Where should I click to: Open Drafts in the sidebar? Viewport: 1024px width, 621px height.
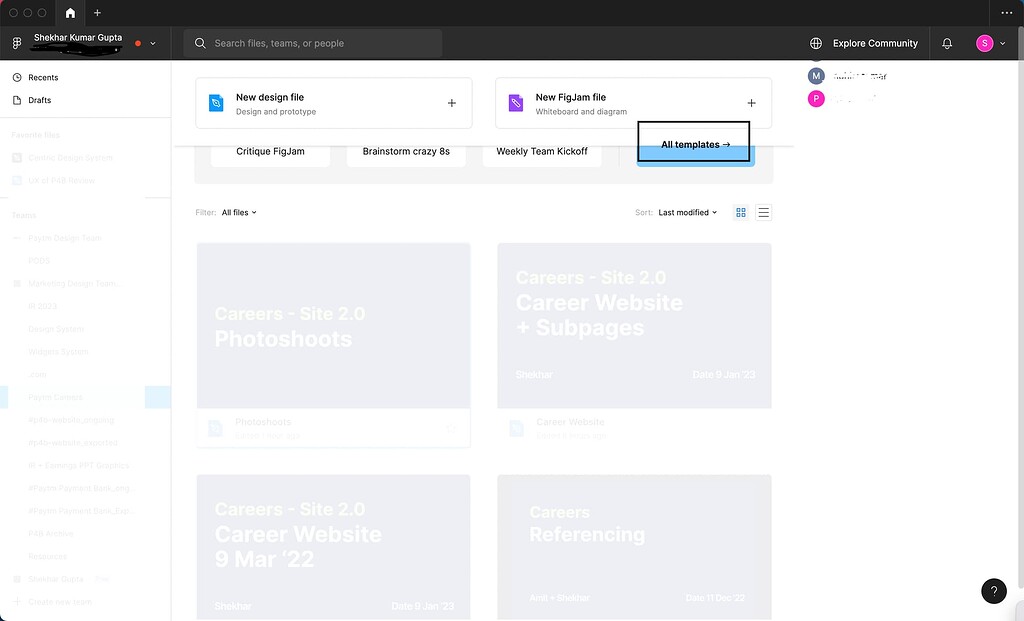(40, 100)
